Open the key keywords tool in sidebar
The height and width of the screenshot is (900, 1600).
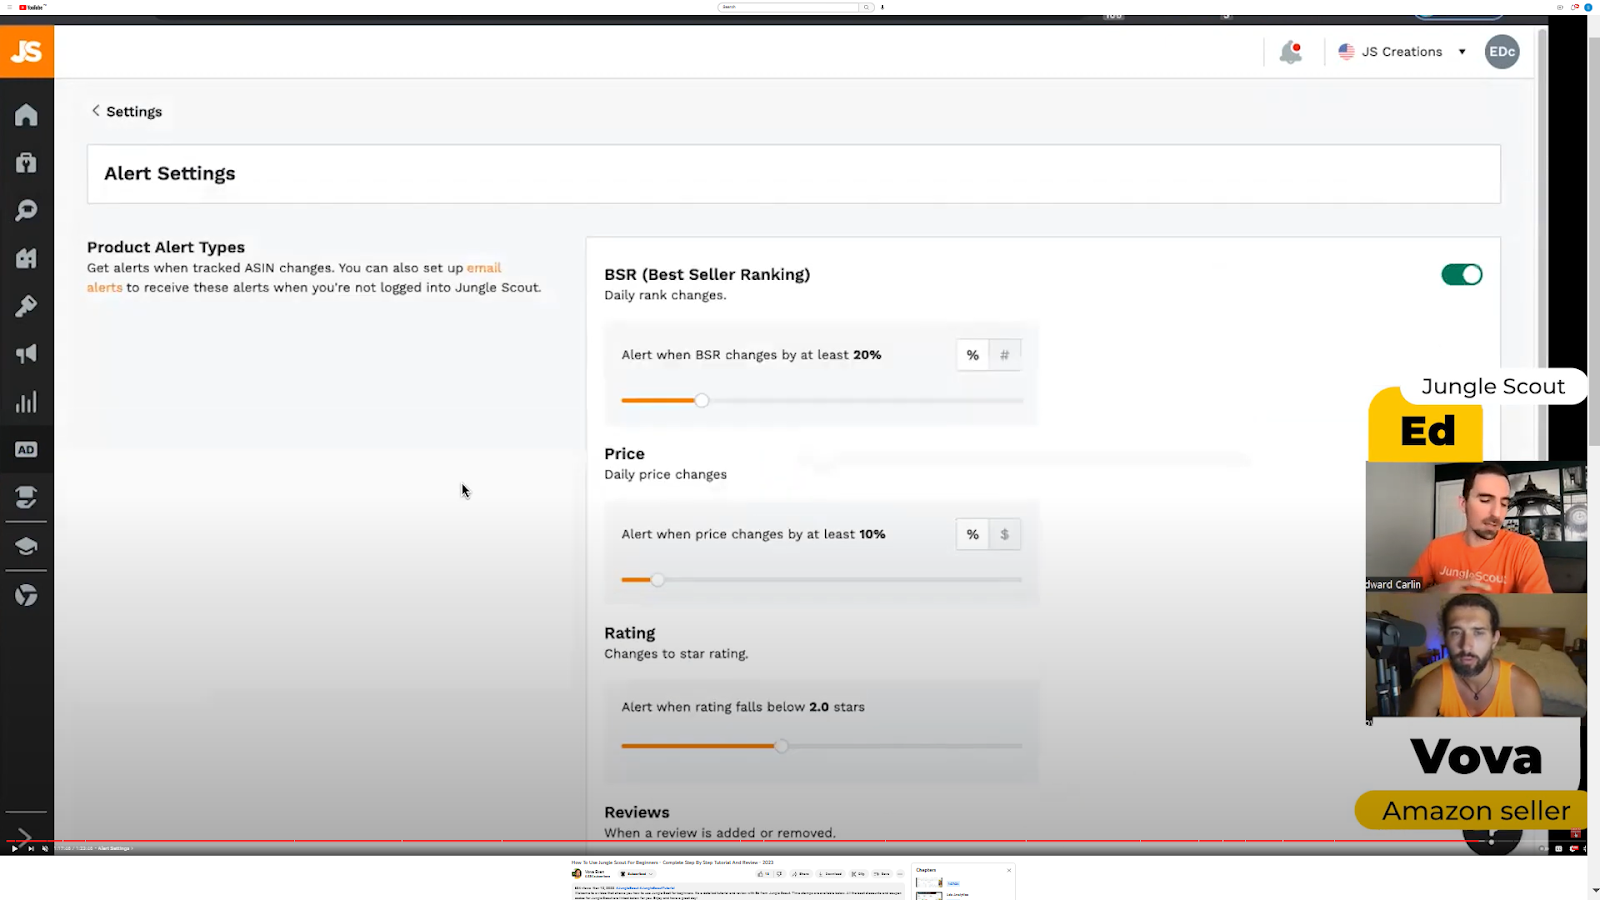(27, 306)
